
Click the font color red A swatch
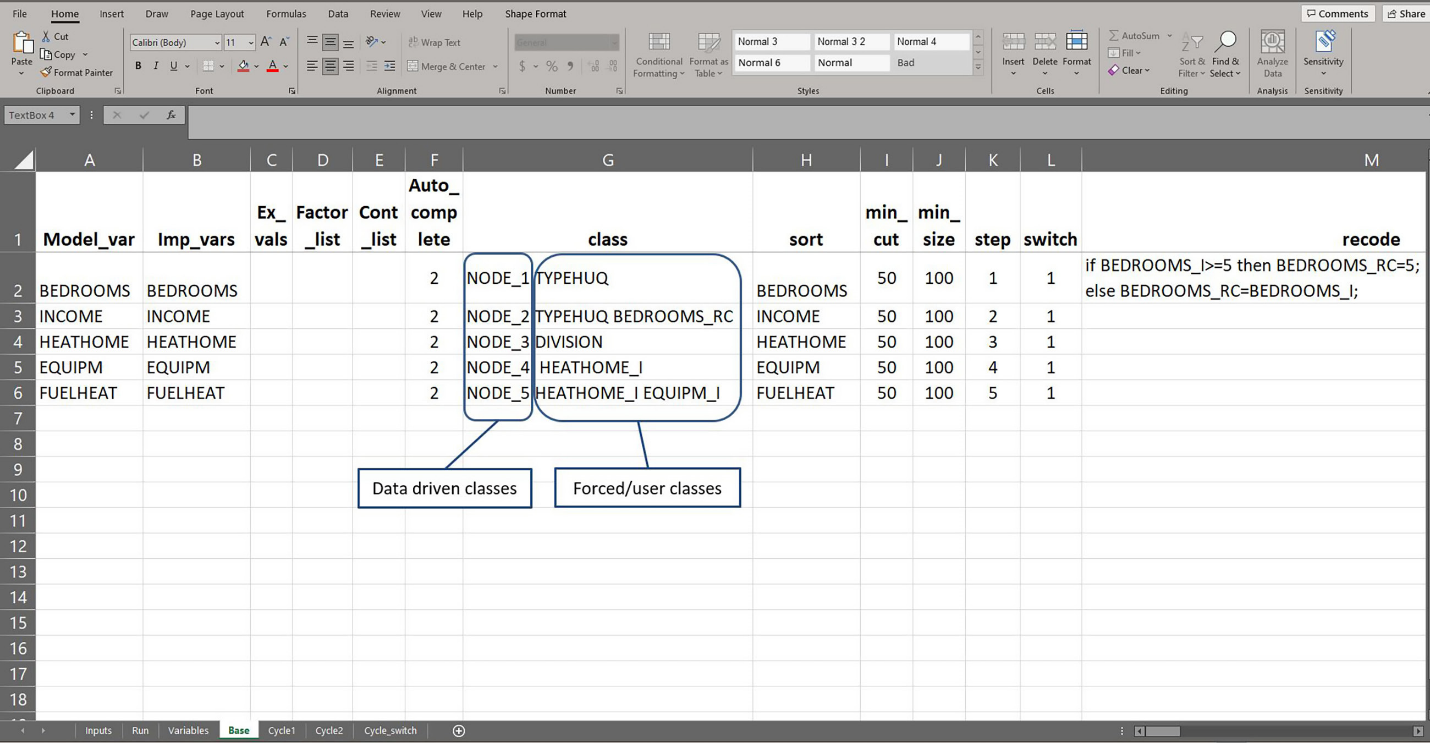pyautogui.click(x=272, y=66)
